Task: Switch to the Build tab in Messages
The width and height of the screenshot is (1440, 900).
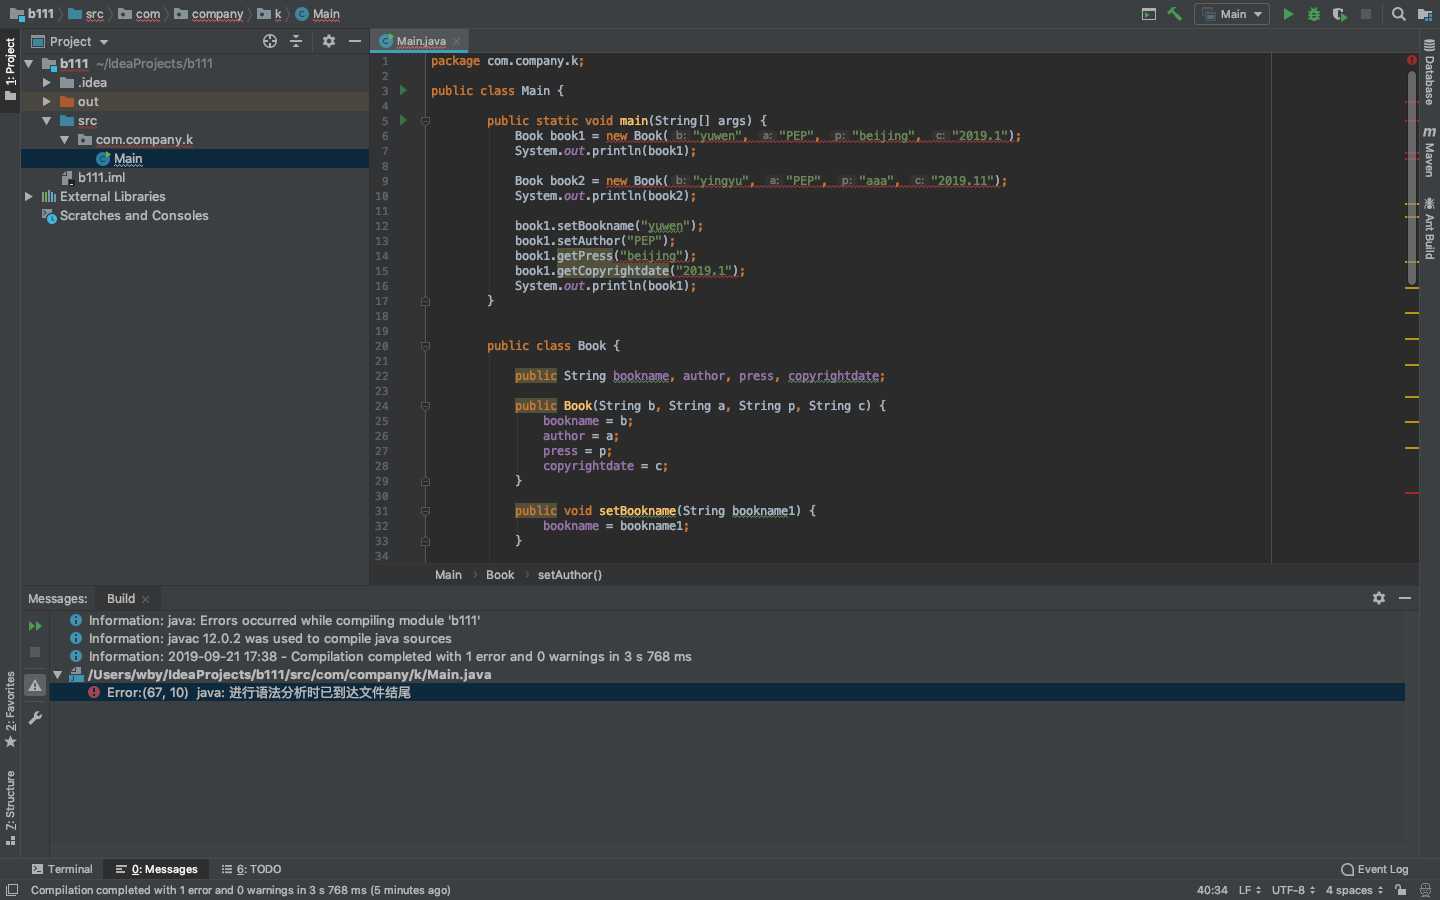Action: coord(121,598)
